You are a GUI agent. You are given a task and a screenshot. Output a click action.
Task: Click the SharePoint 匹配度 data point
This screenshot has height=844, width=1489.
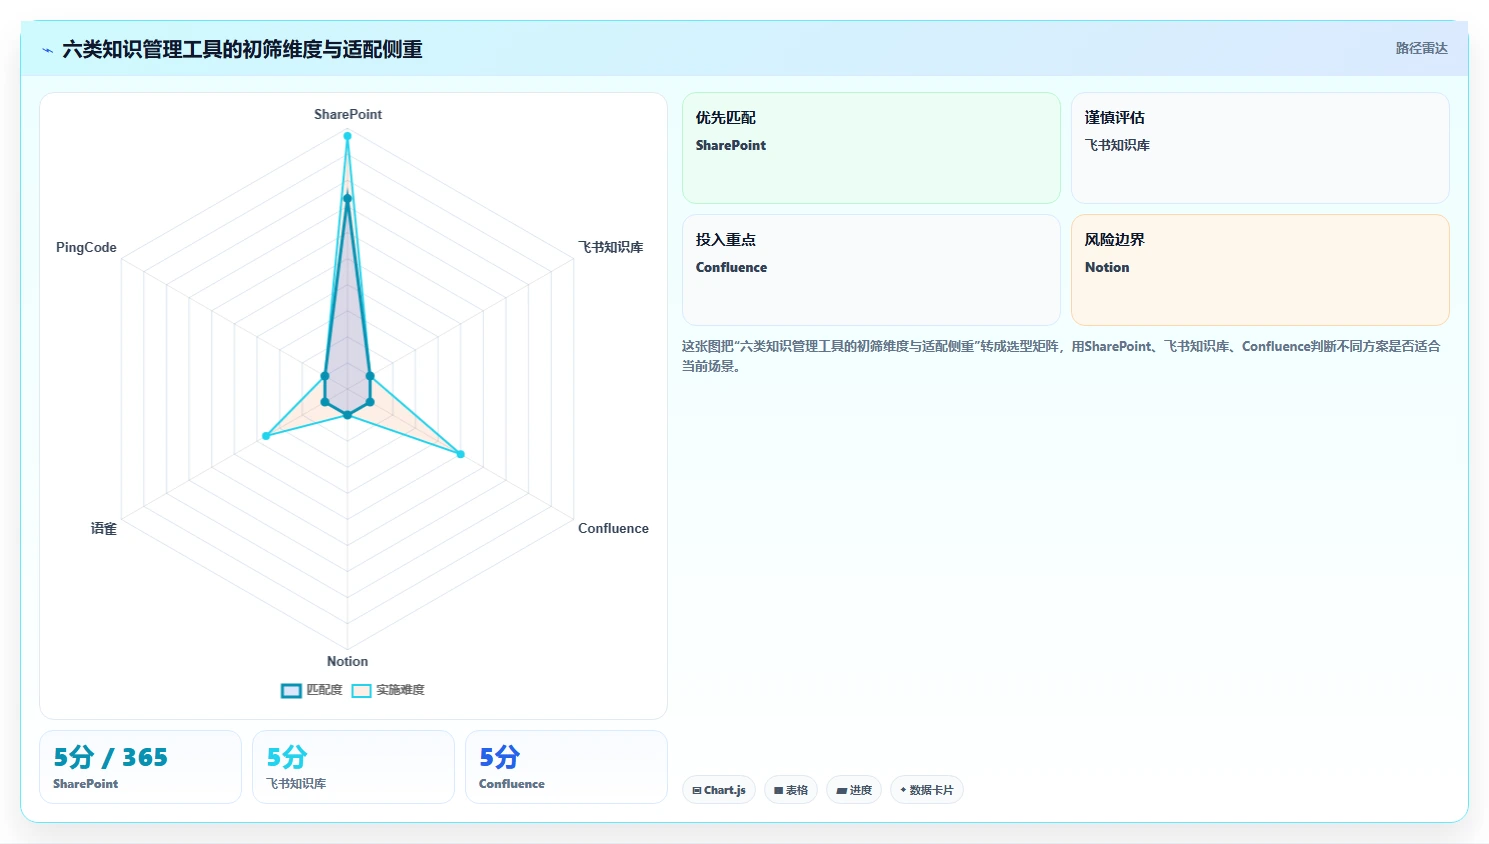click(x=348, y=198)
